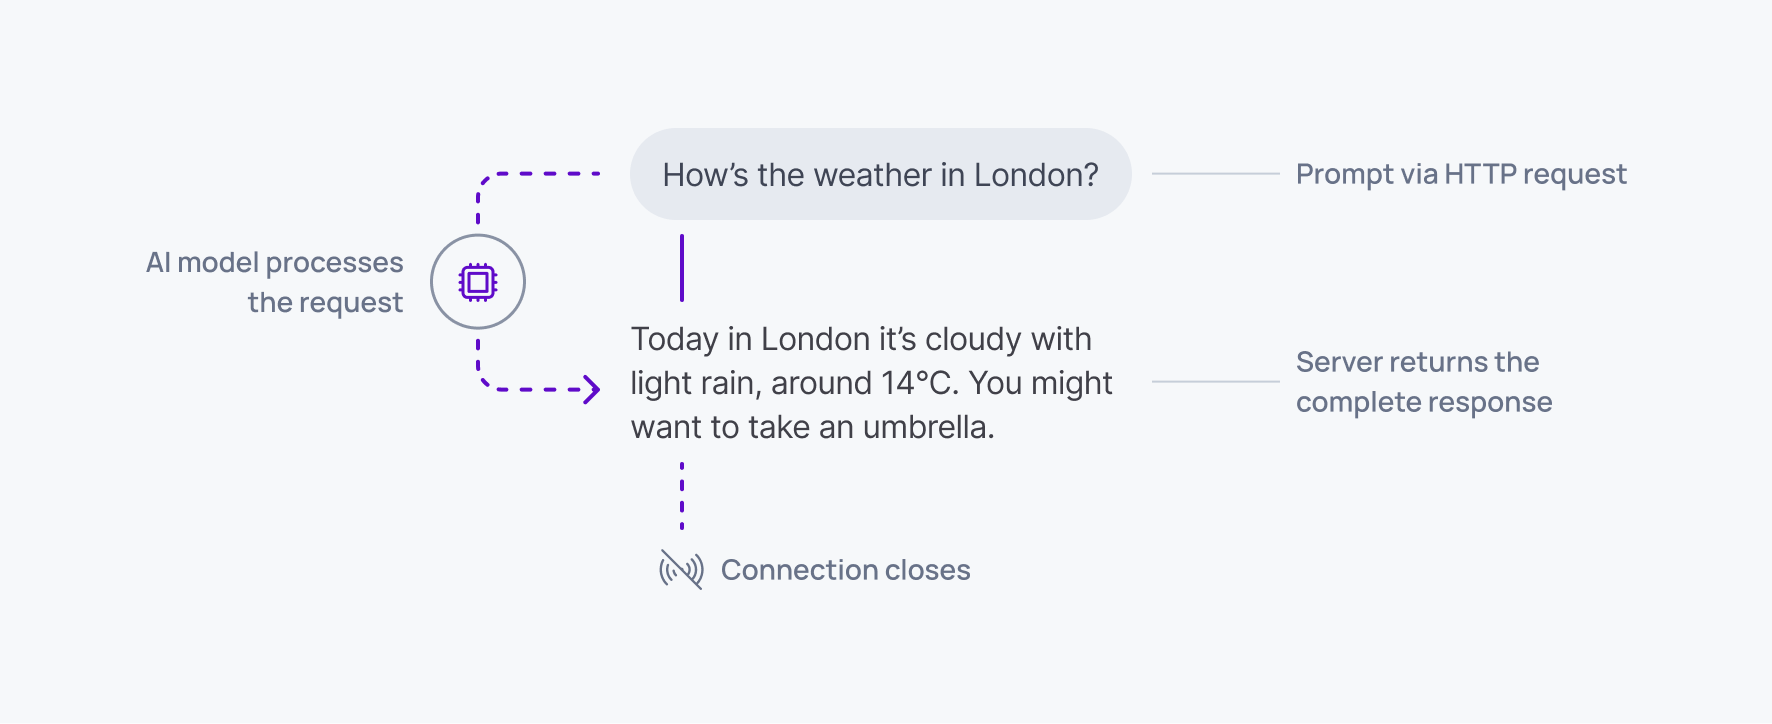Click the AI processor chip icon
This screenshot has height=724, width=1772.
(x=478, y=282)
